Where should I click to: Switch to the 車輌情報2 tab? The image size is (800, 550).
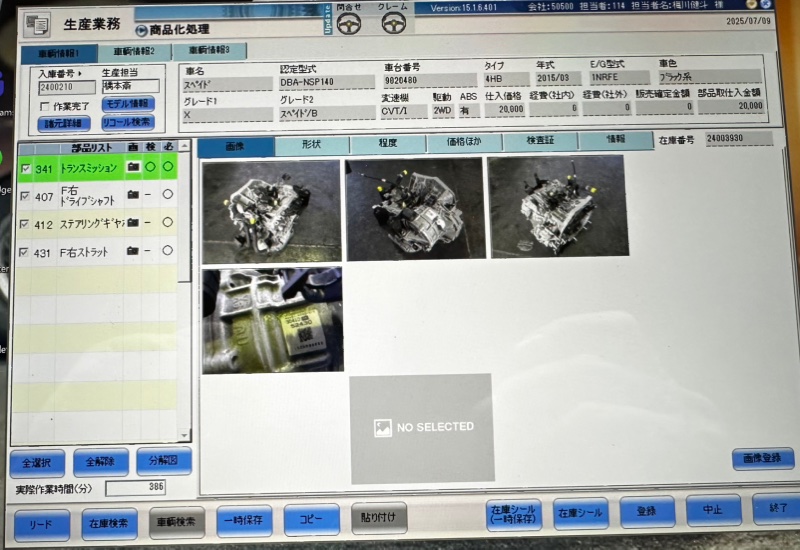click(134, 51)
